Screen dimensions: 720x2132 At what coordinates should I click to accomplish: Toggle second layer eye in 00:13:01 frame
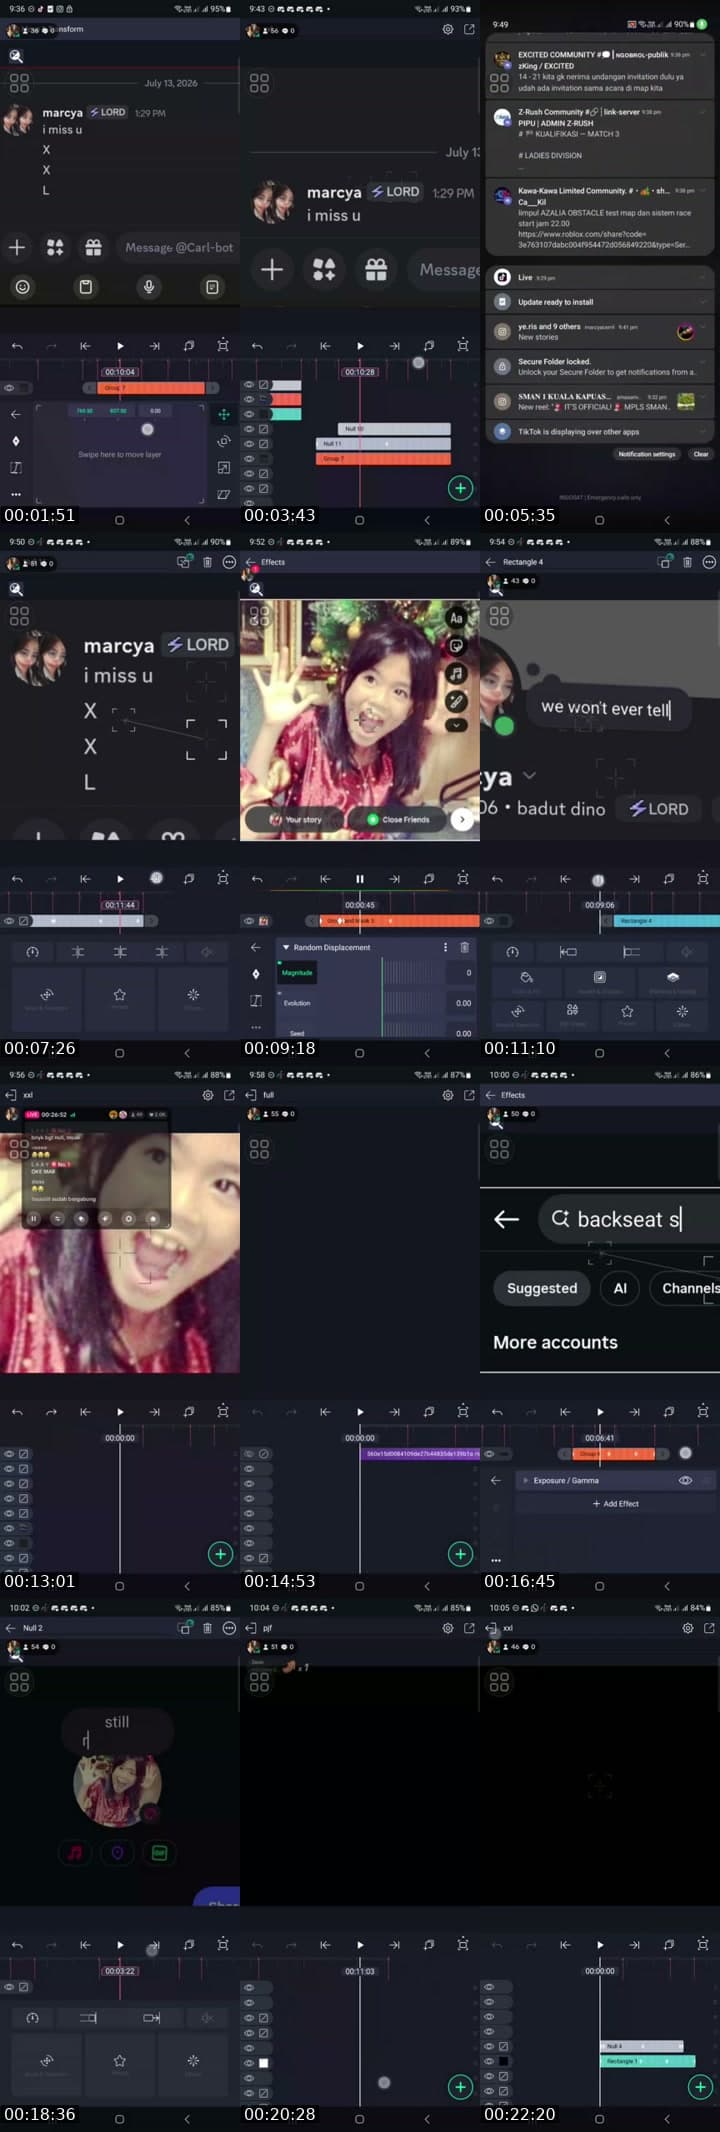coord(9,1469)
